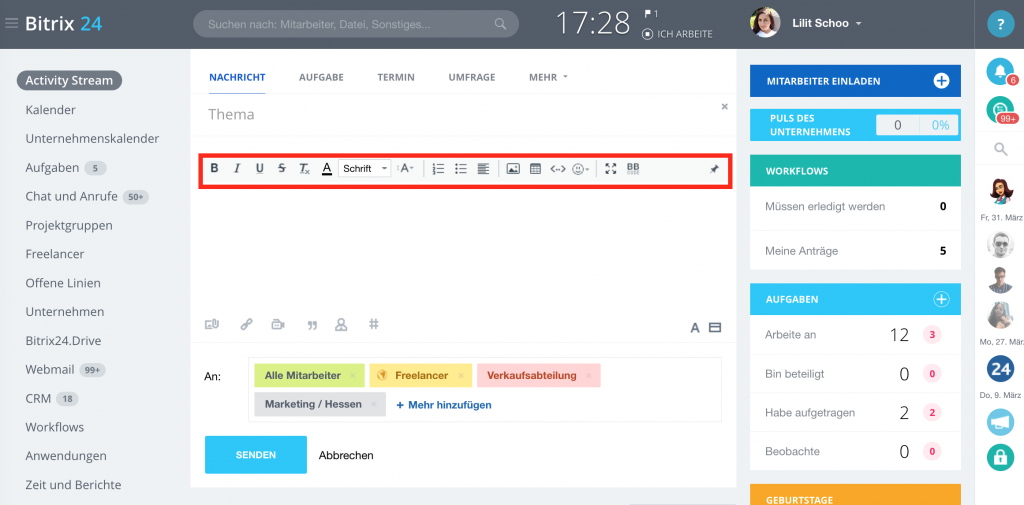The height and width of the screenshot is (505, 1024).
Task: Open Arbeite an tasks row
Action: point(856,335)
